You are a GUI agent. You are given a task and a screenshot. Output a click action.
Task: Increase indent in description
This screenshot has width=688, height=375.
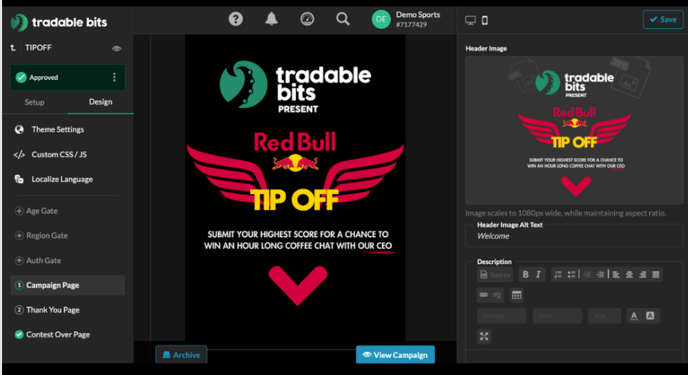point(601,275)
